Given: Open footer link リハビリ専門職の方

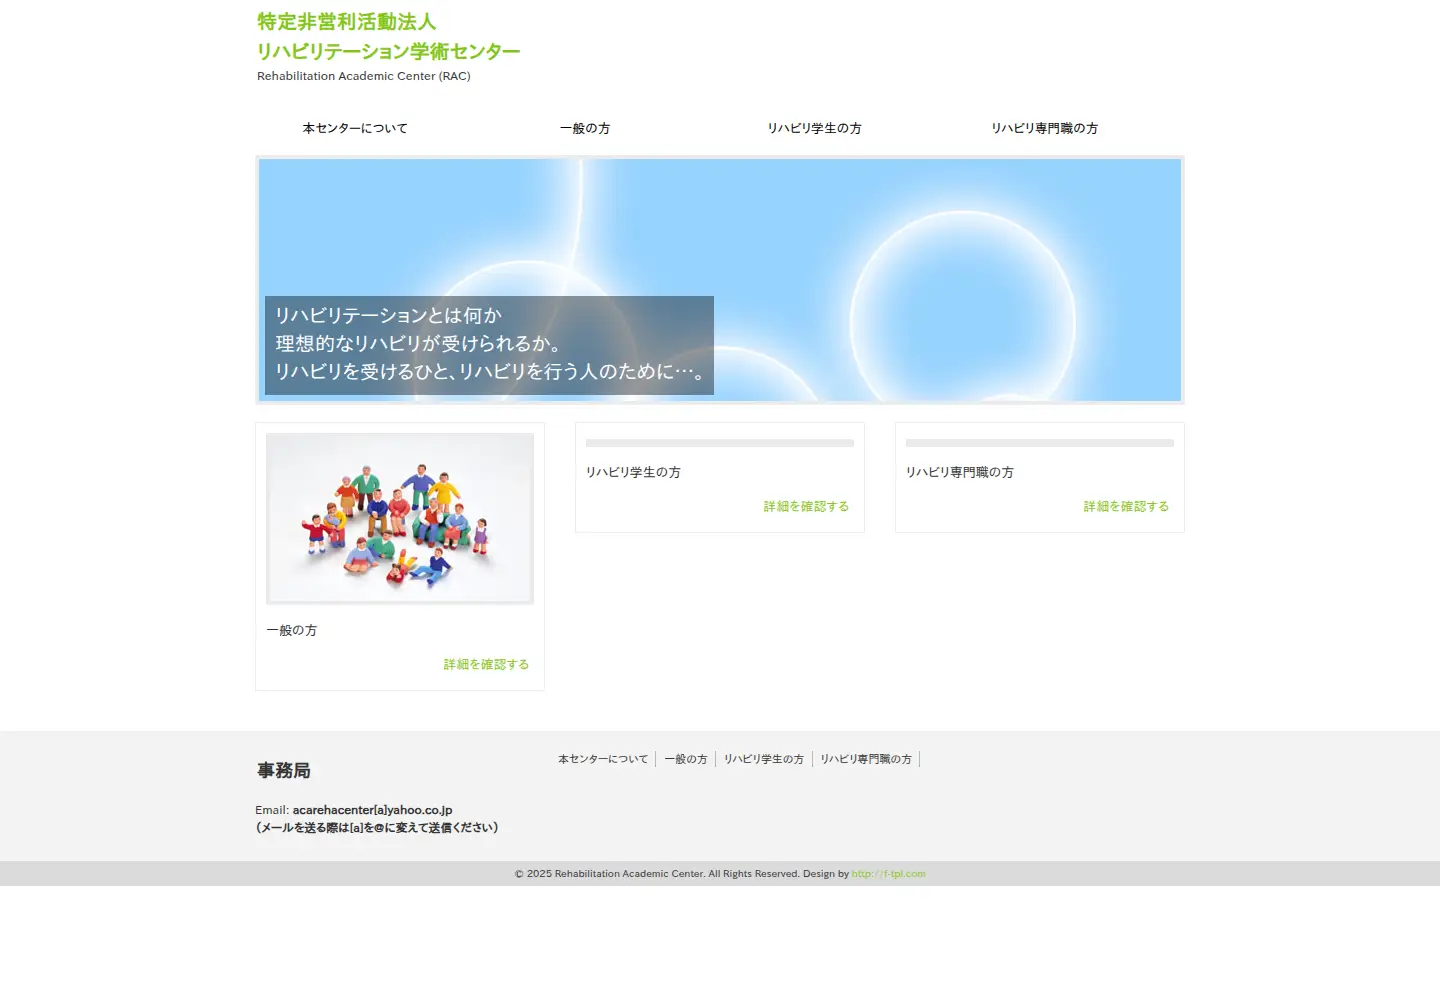Looking at the screenshot, I should pyautogui.click(x=866, y=759).
